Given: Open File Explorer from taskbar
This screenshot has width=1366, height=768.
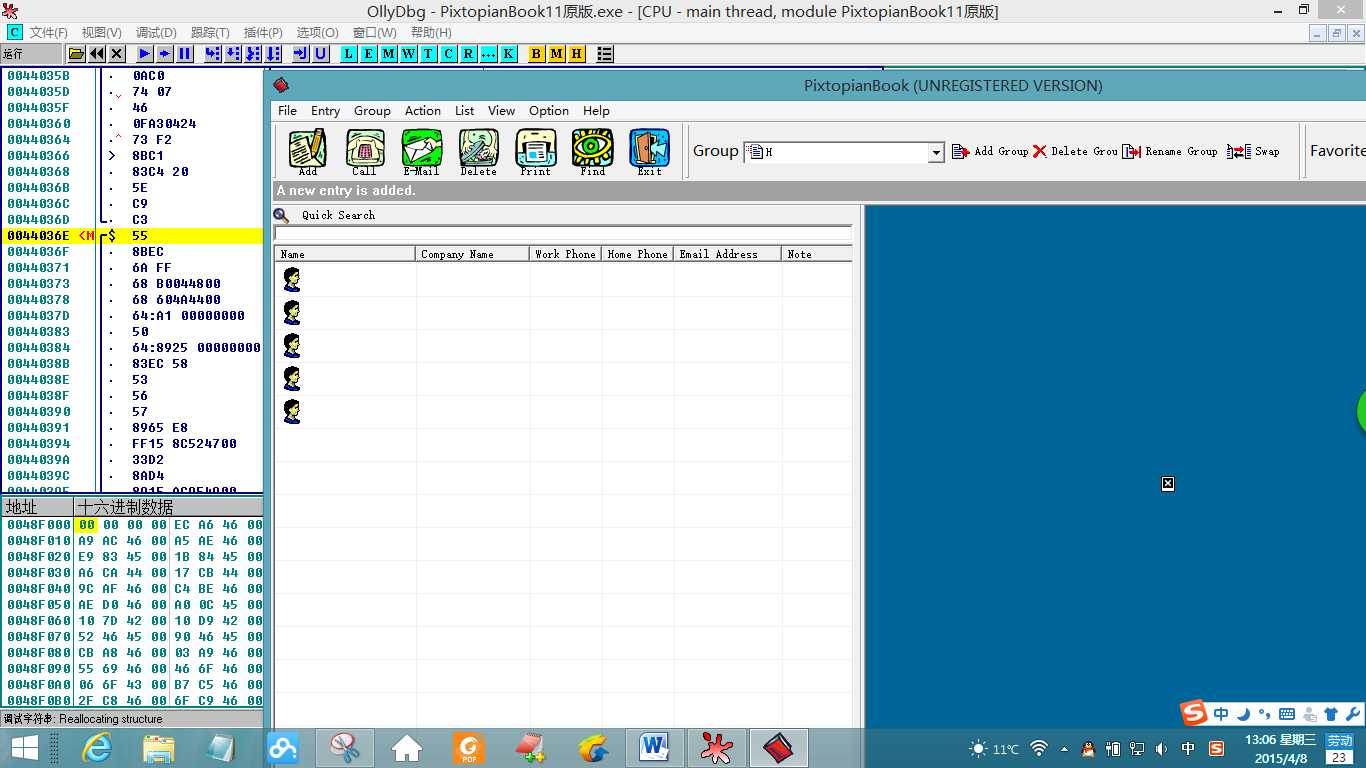Looking at the screenshot, I should click(159, 748).
